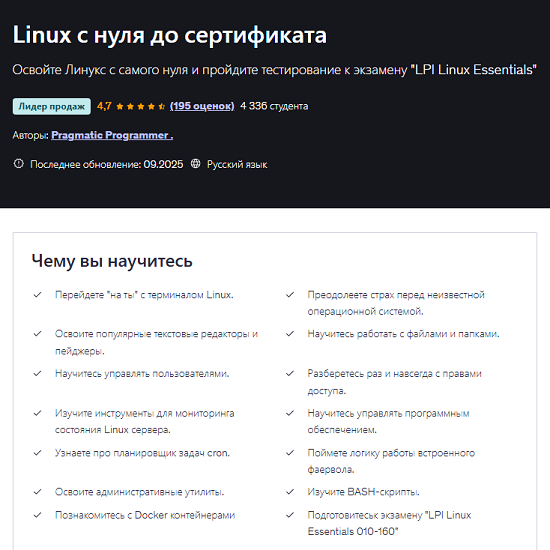Image resolution: width=550 pixels, height=550 pixels.
Task: Click checkmark beside 'Научитесь управлять пользователями'
Action: [38, 373]
